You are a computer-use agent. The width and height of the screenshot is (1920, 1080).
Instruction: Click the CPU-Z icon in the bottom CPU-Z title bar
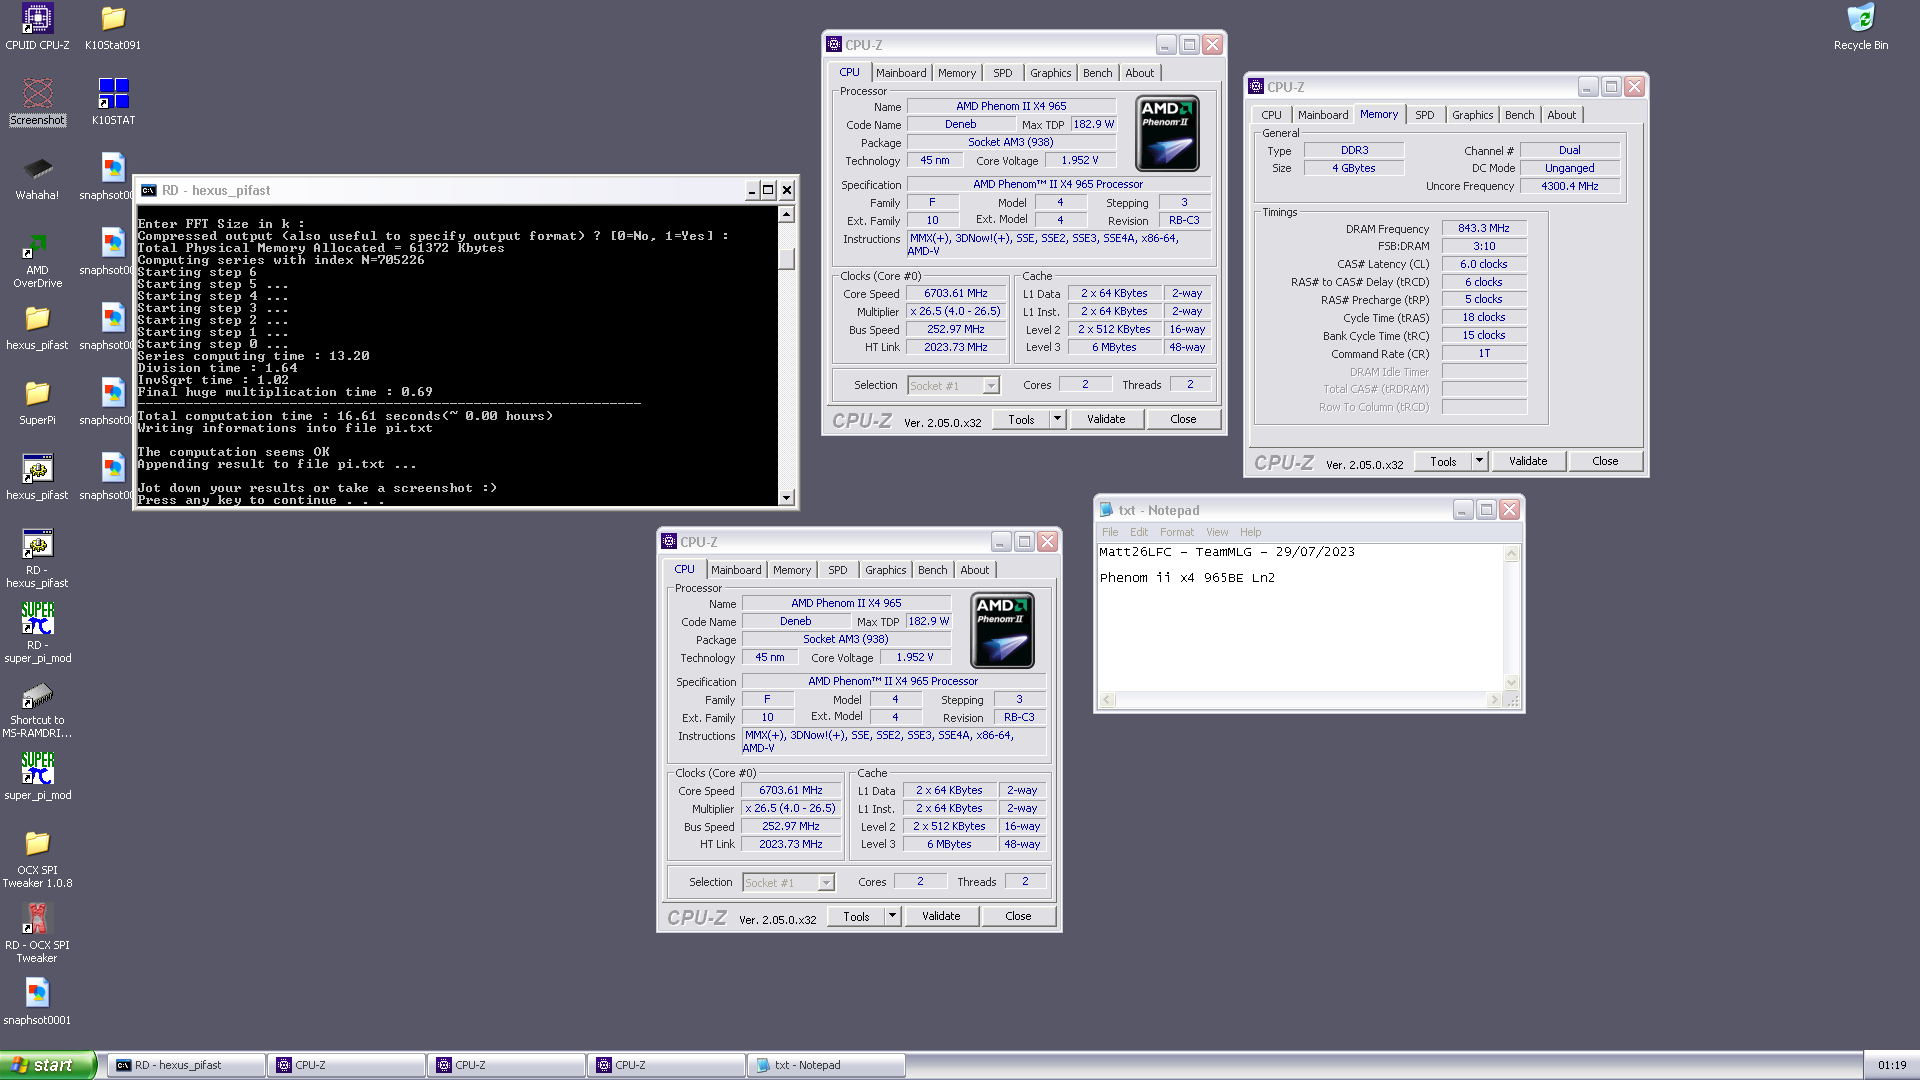(x=669, y=542)
